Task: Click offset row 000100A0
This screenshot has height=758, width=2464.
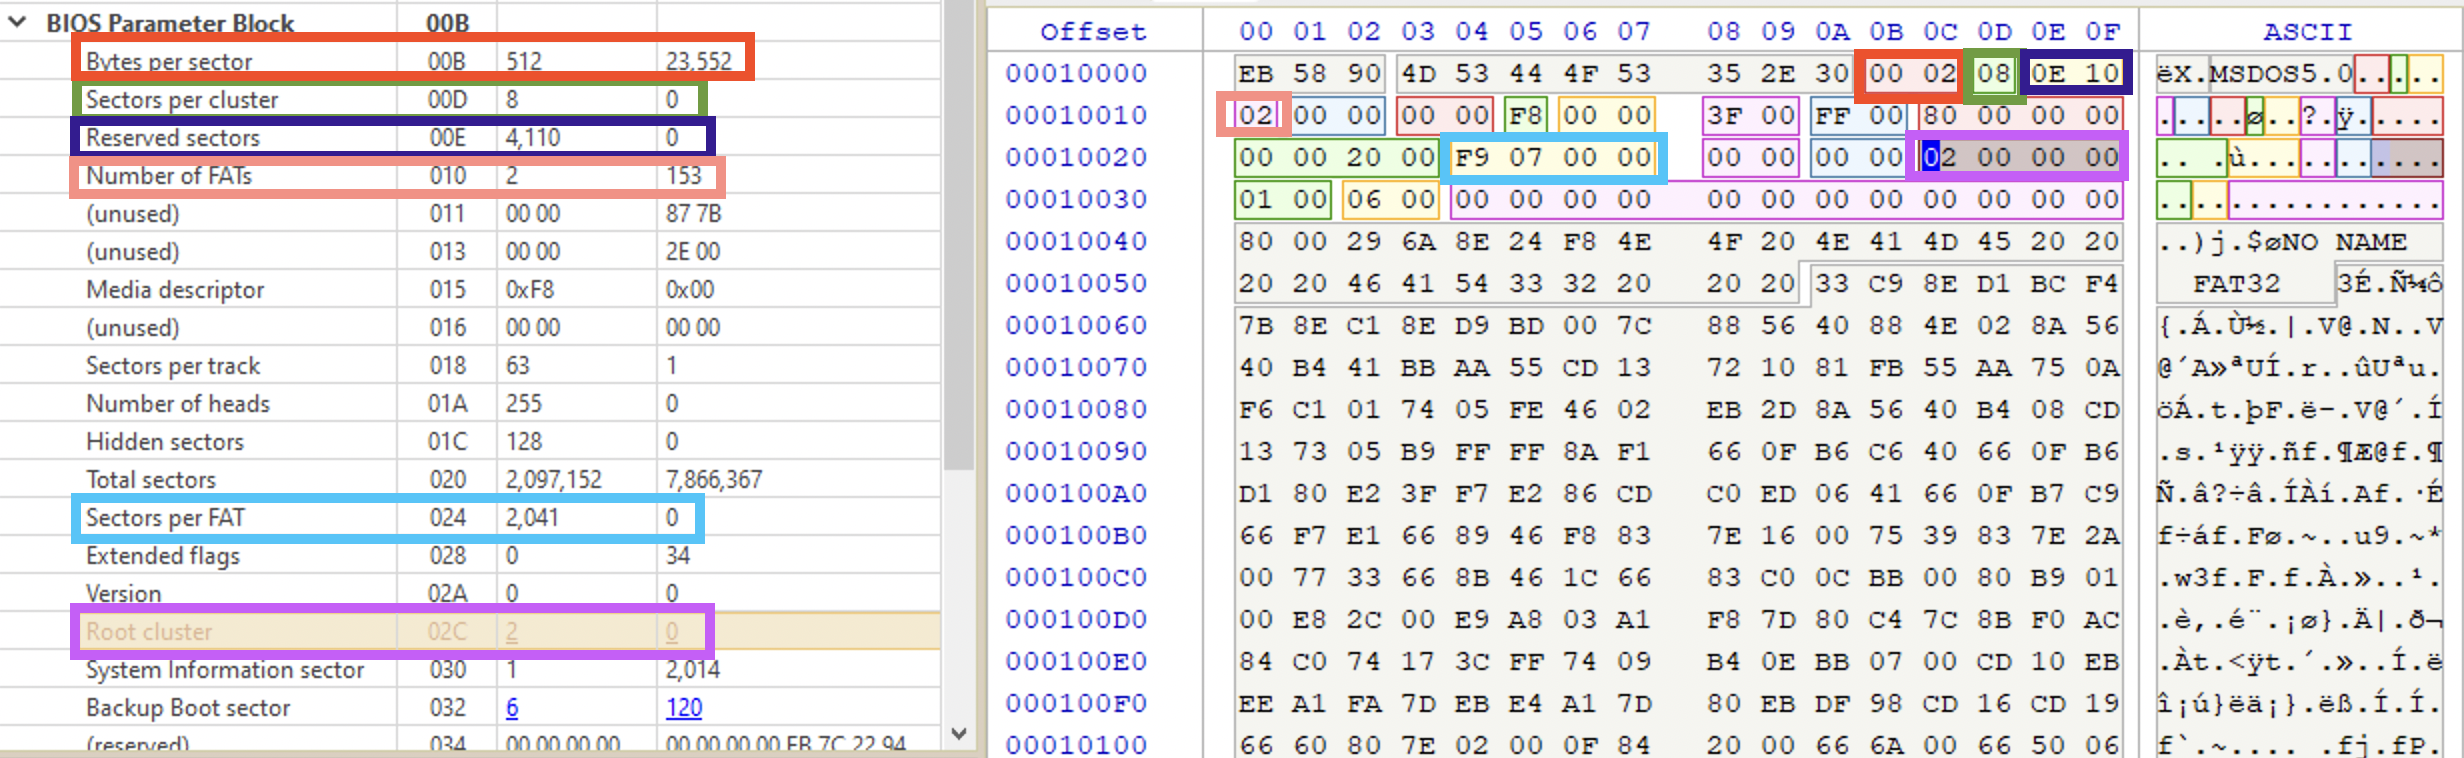Action: [1076, 493]
